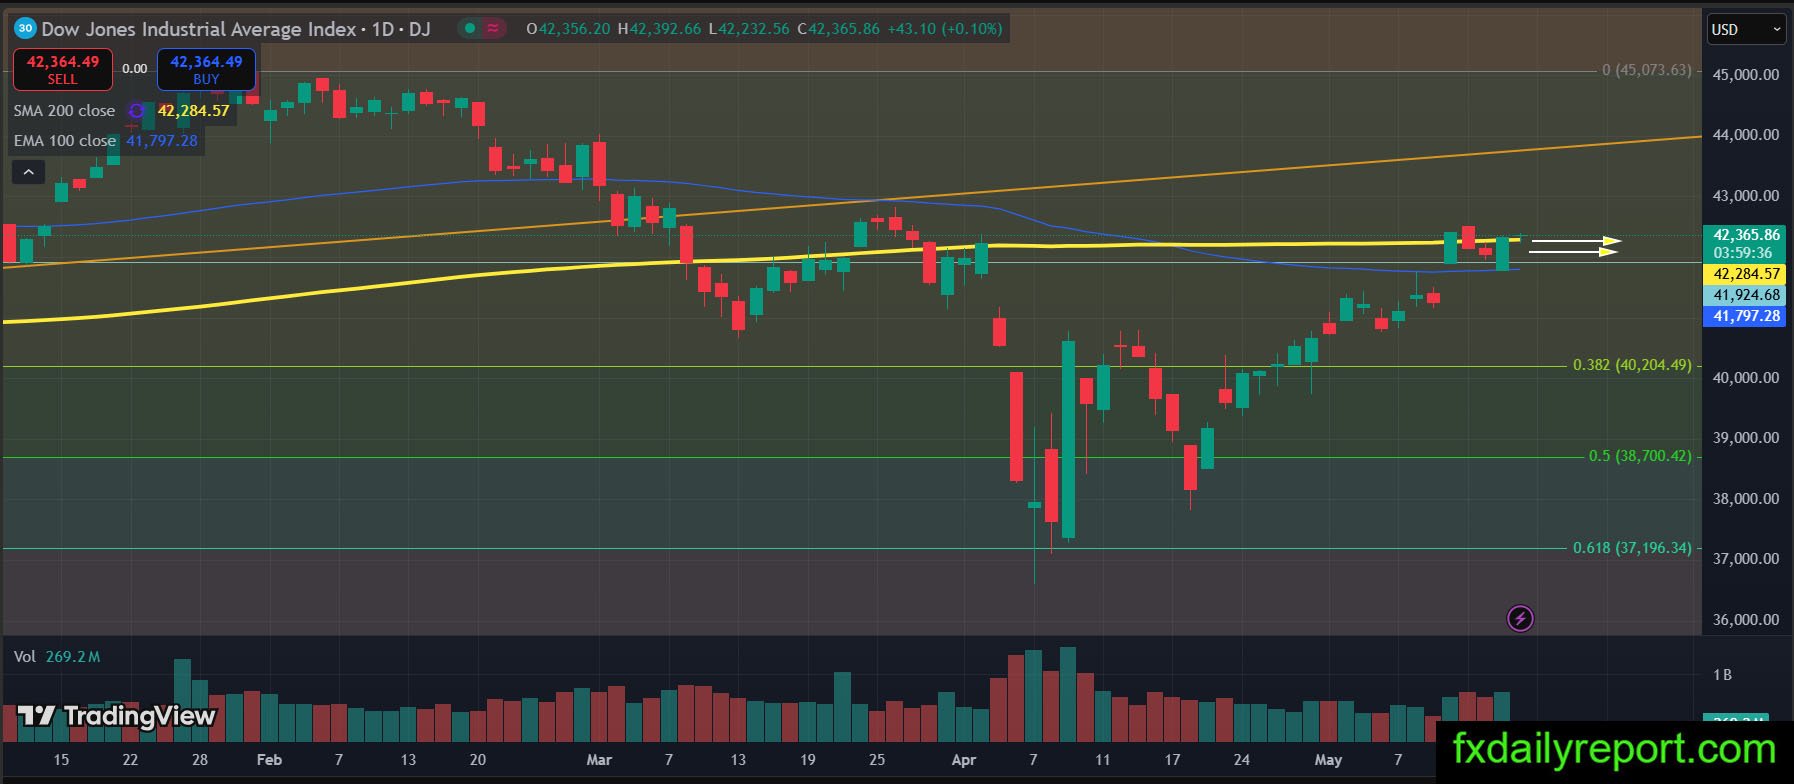Click the blue BUY 42,364.49 button
1794x784 pixels.
point(206,69)
